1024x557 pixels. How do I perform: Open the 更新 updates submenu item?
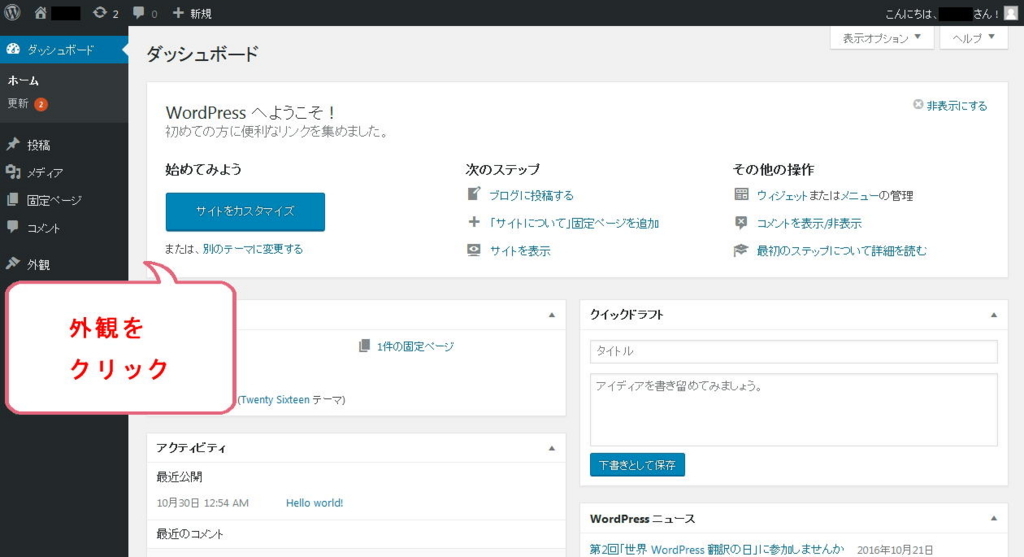(18, 103)
